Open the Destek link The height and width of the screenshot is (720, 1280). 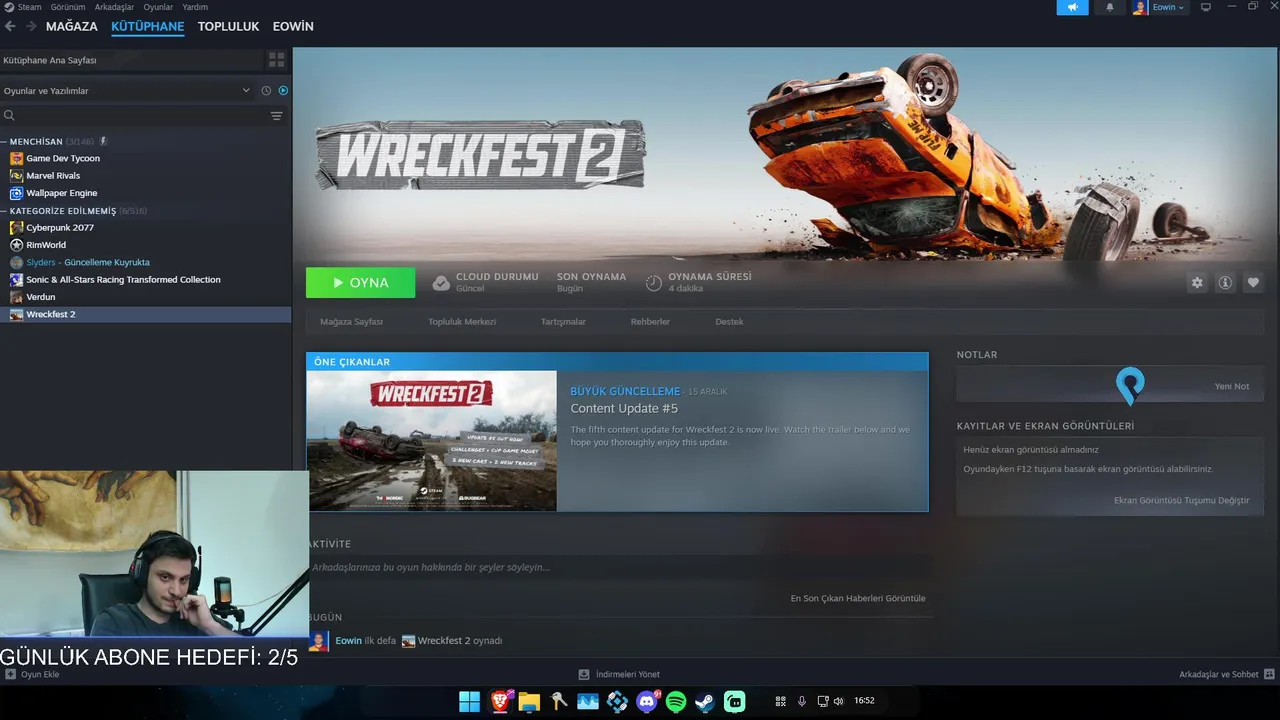tap(729, 322)
